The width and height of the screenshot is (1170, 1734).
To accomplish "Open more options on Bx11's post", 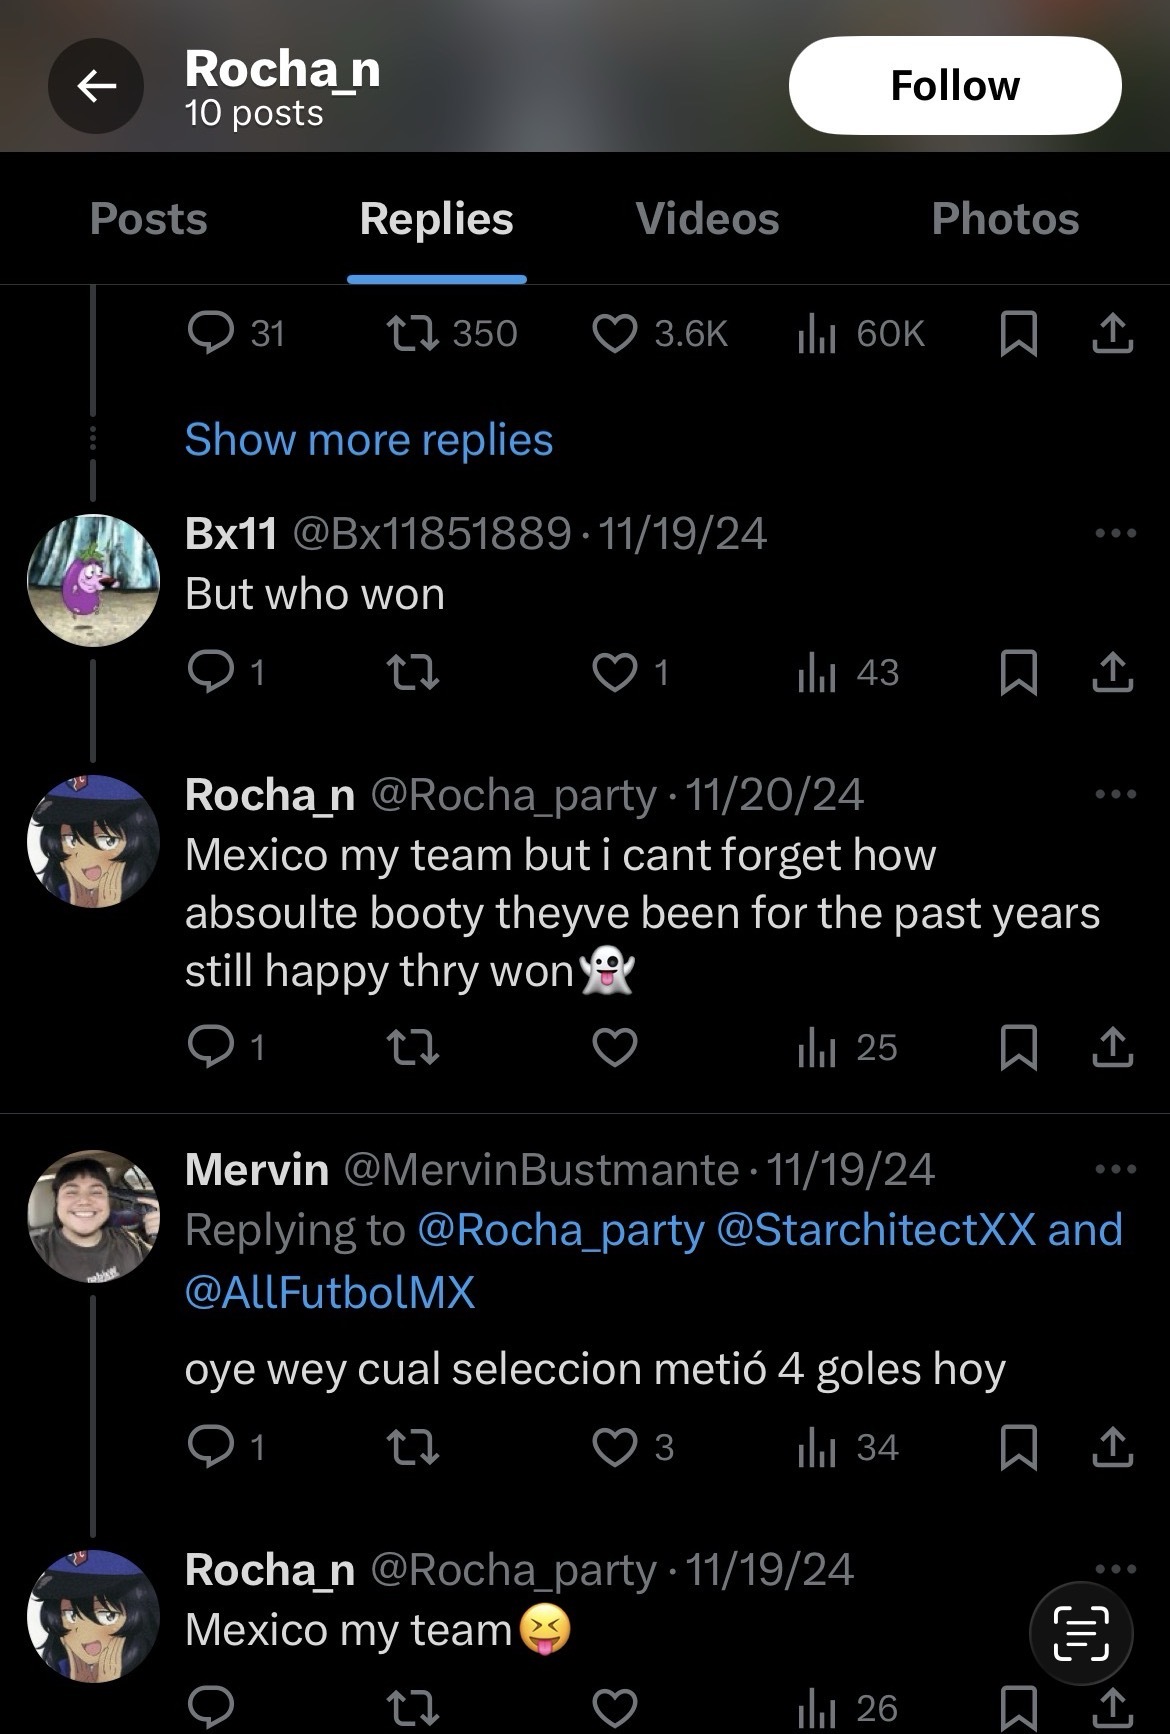I will [1115, 533].
